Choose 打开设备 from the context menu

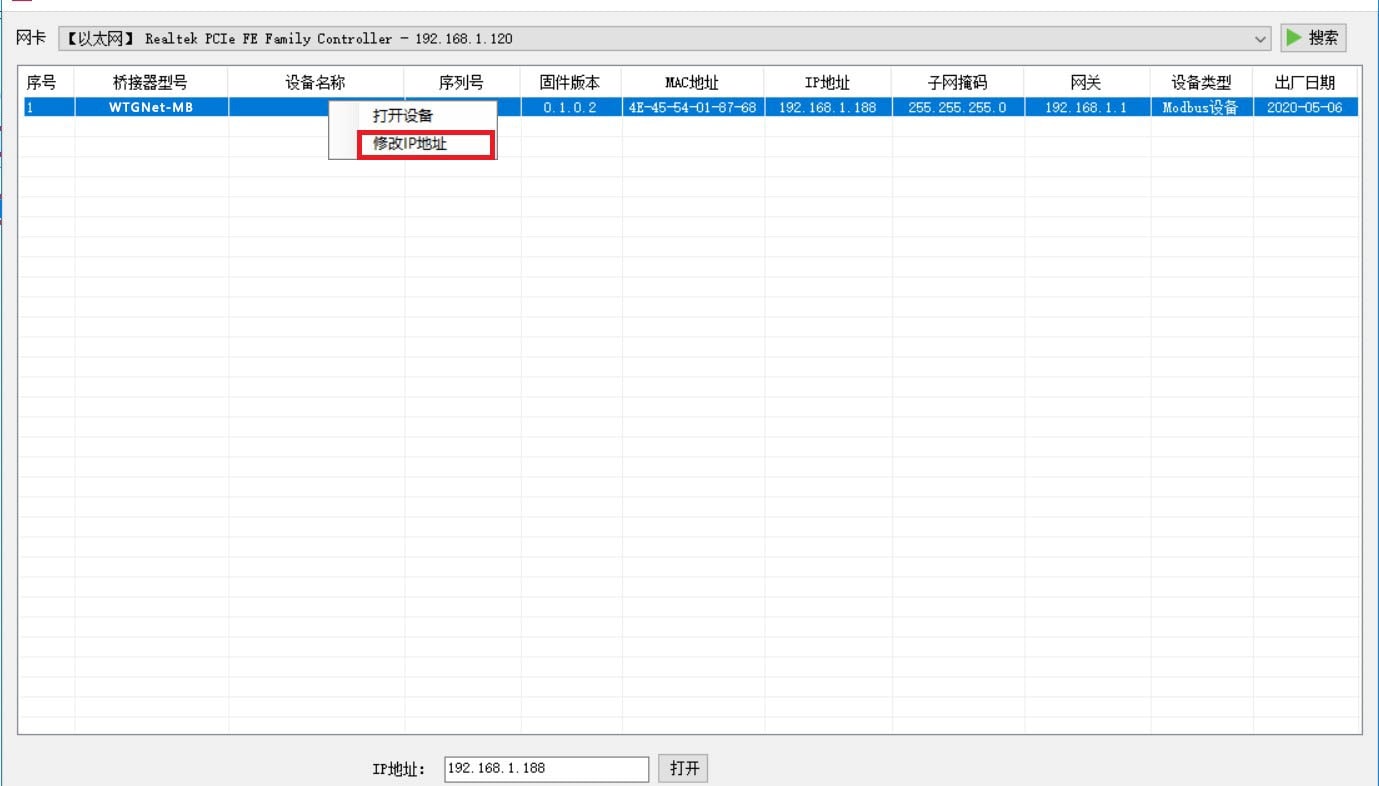pyautogui.click(x=403, y=116)
